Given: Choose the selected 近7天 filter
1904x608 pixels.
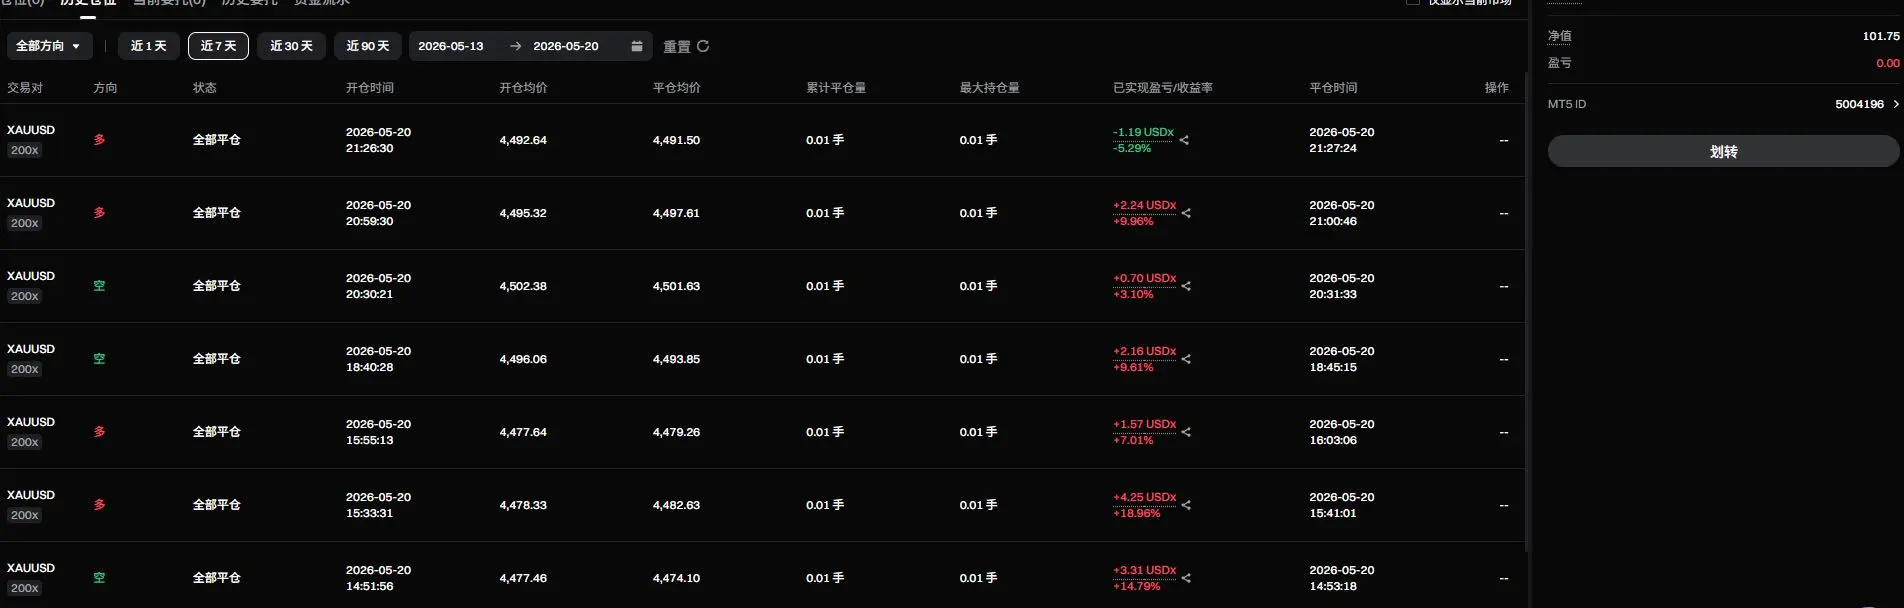Looking at the screenshot, I should pos(218,46).
